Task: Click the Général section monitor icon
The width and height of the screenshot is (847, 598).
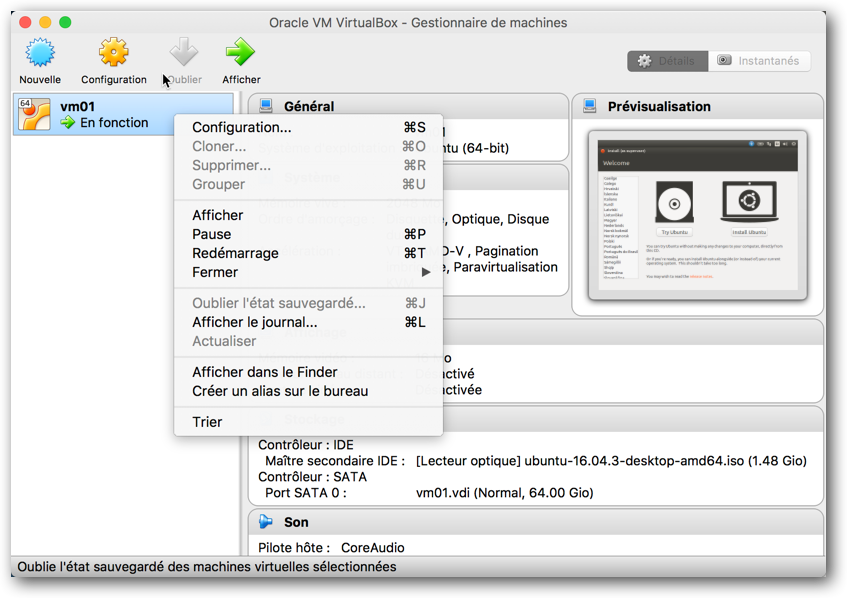Action: 266,106
